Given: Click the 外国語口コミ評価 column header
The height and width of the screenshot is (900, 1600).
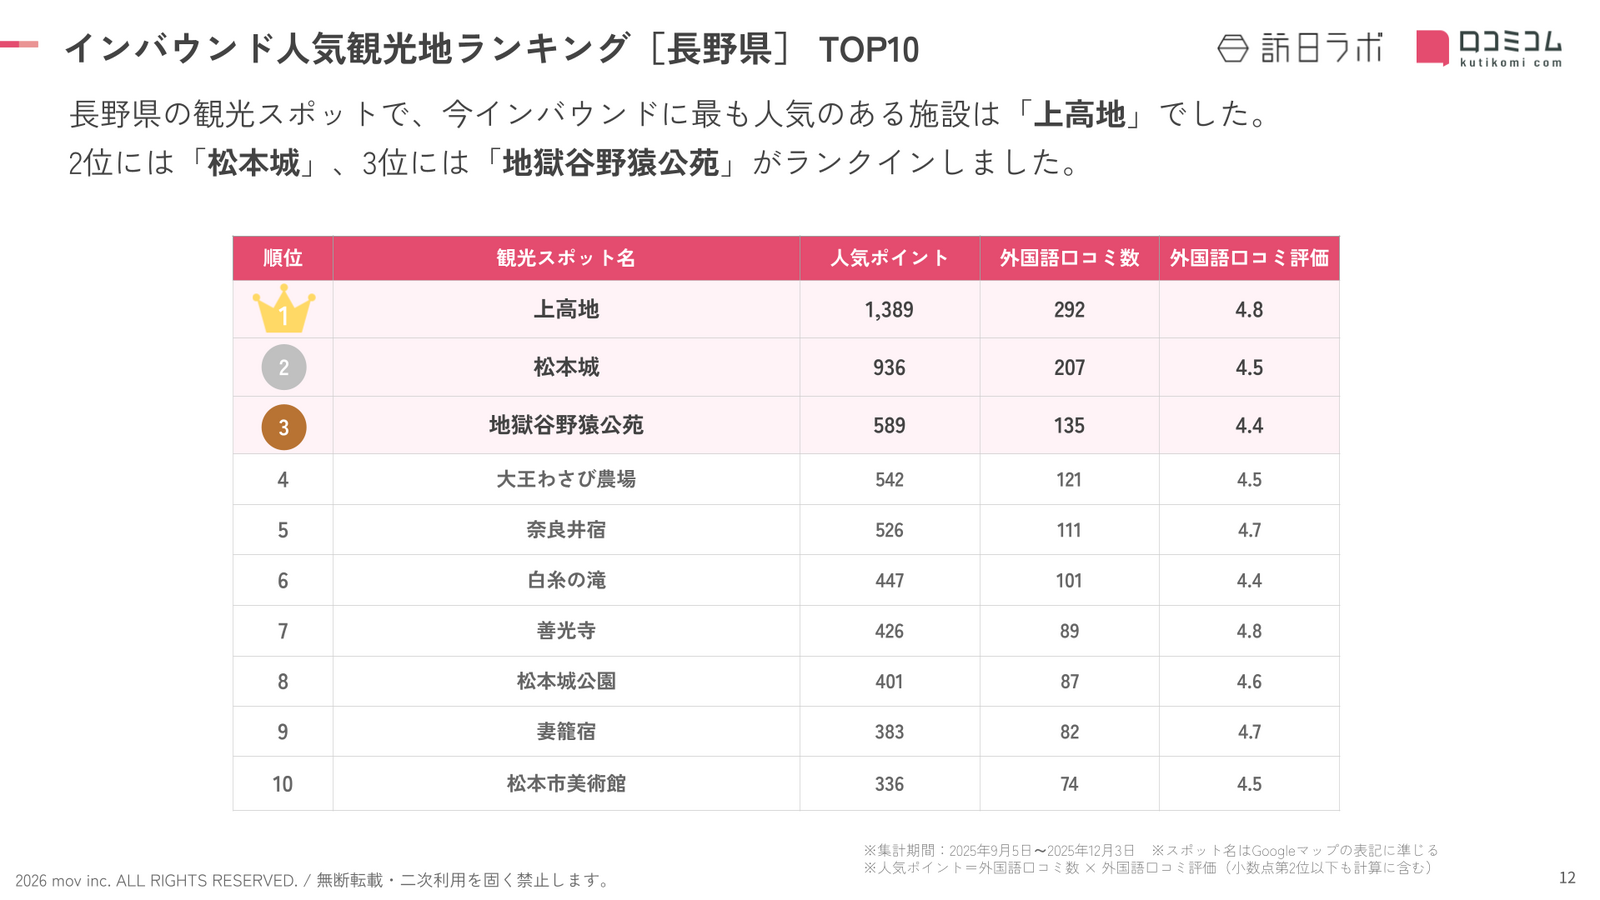Looking at the screenshot, I should pos(1249,258).
